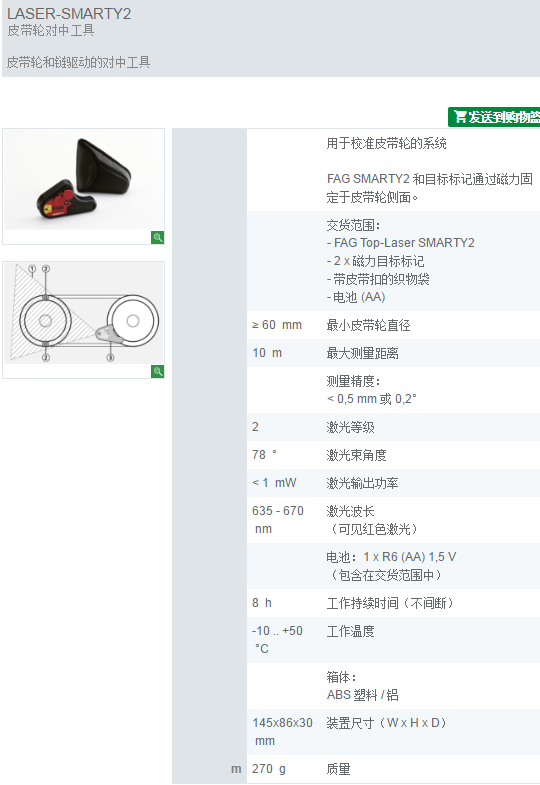
Task: Click the 激光输出功率 row label
Action: point(362,483)
